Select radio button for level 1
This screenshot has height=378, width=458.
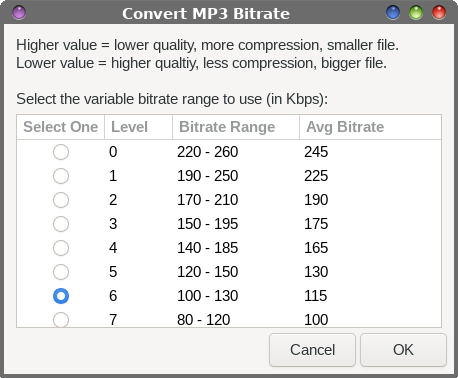coord(61,176)
